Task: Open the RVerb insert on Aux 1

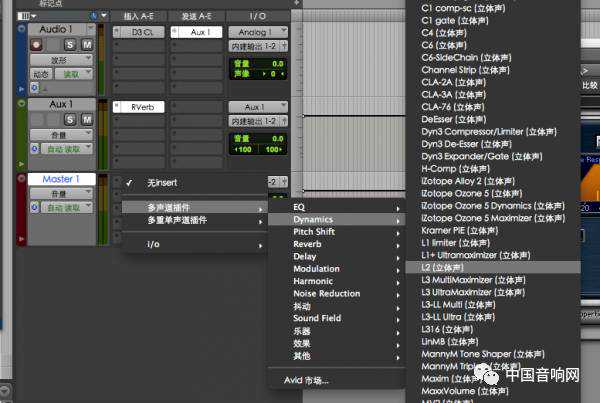Action: tap(142, 106)
